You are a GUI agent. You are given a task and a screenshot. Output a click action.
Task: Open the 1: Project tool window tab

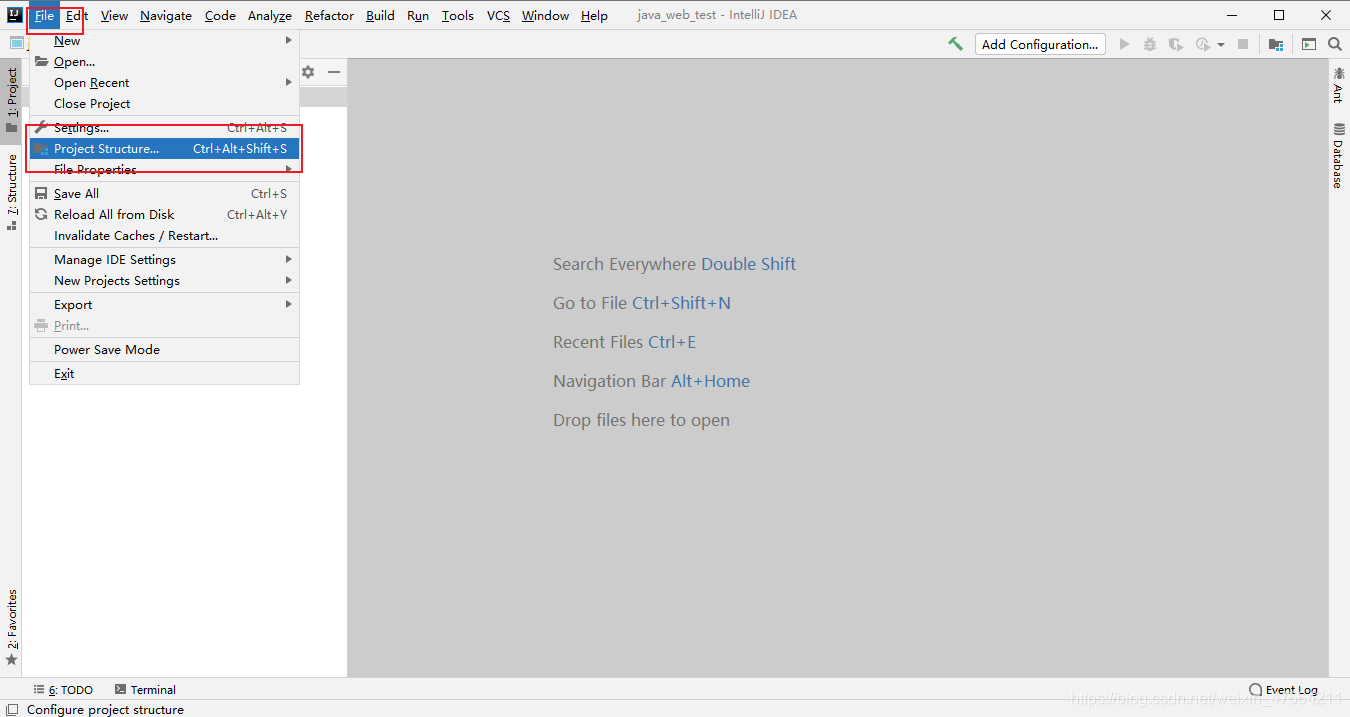11,101
